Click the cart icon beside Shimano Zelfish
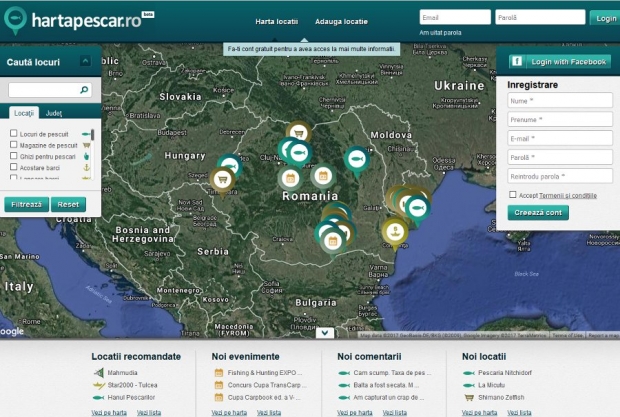The image size is (620, 417). [x=469, y=397]
